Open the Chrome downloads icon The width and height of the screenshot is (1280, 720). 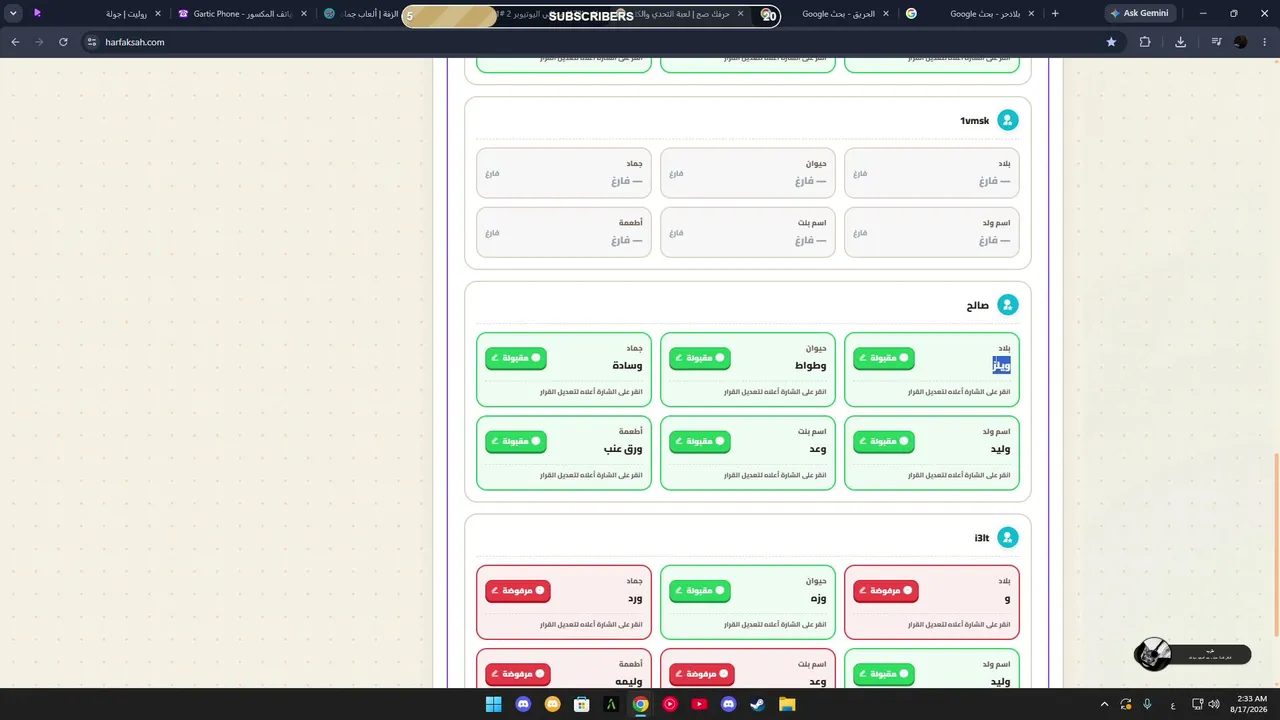[x=1181, y=42]
